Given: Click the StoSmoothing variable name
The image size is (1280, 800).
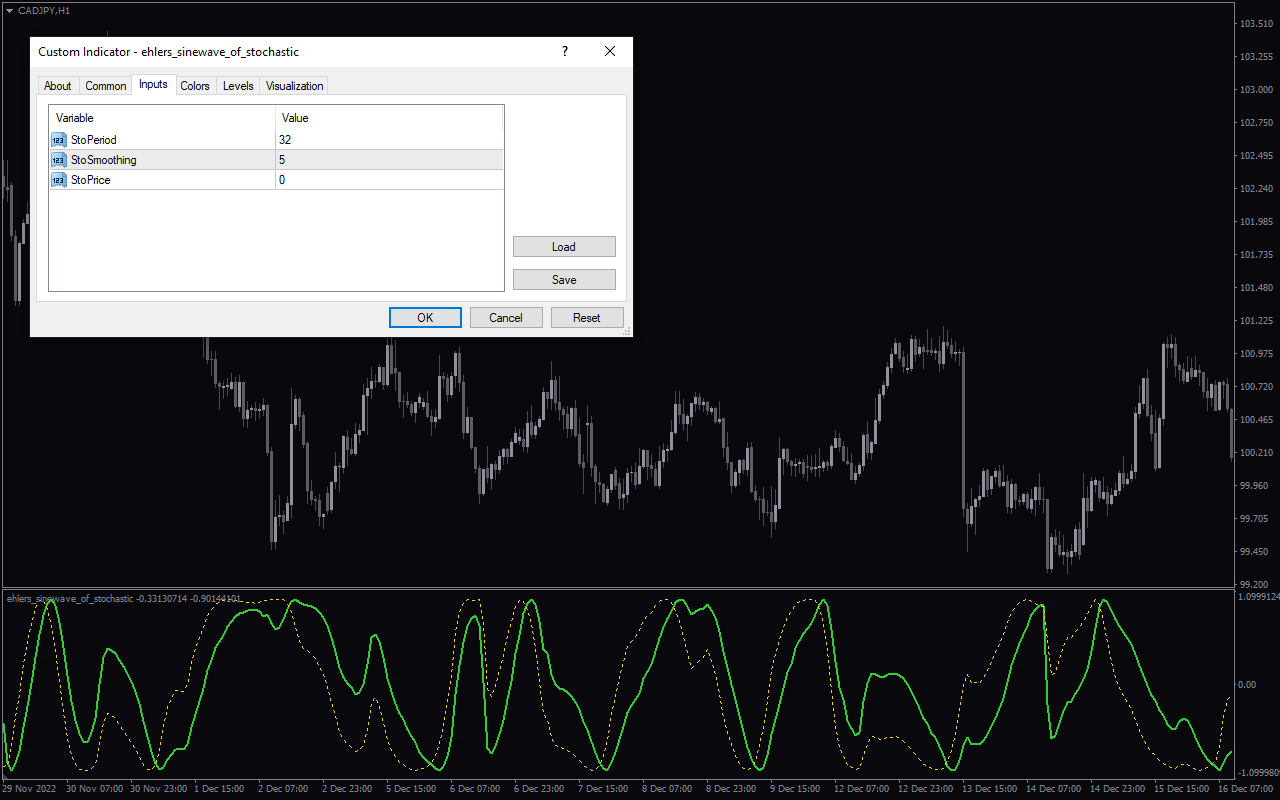Looking at the screenshot, I should point(103,160).
